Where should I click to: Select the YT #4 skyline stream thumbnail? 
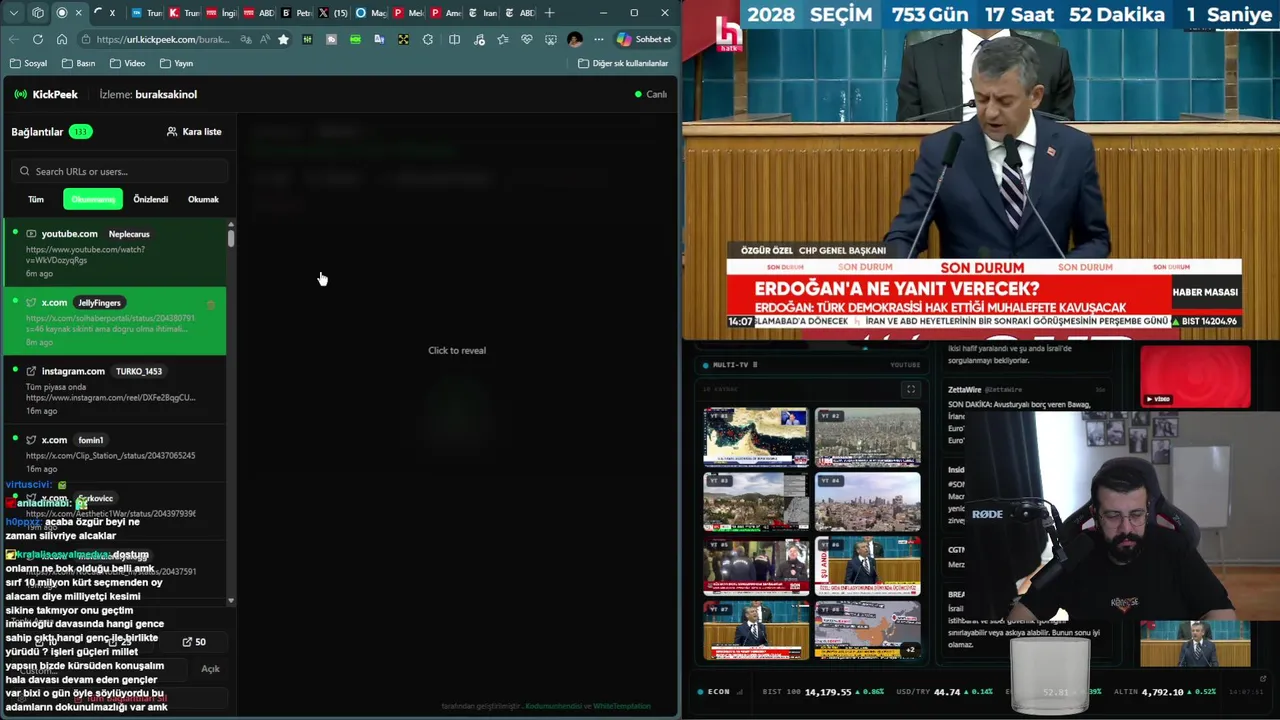pos(867,501)
